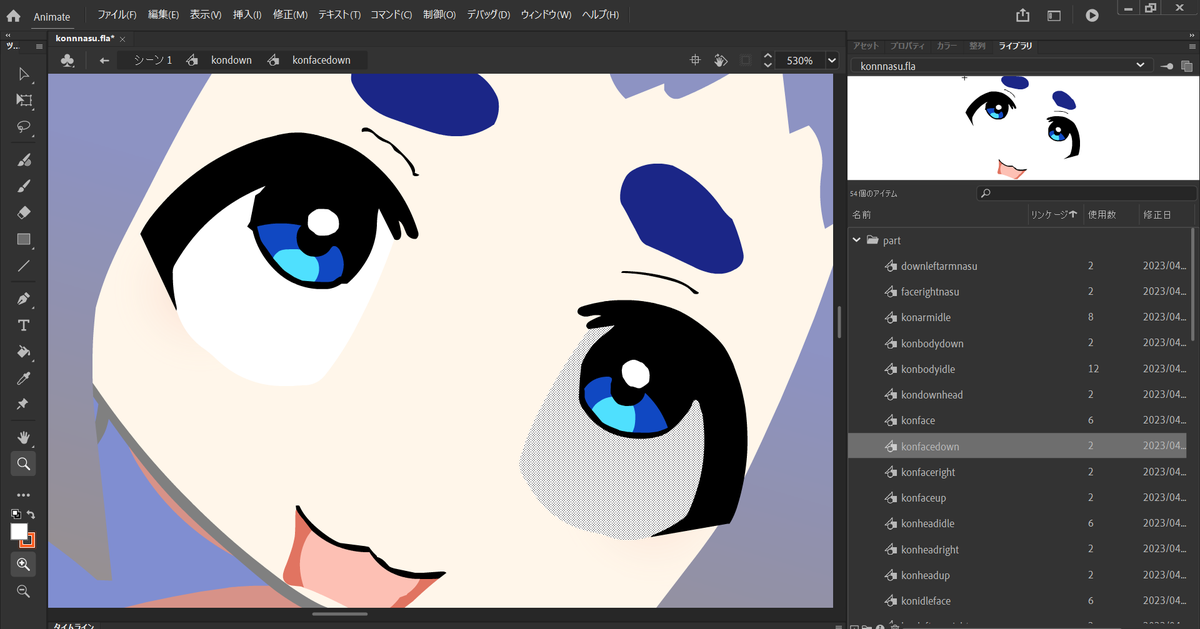
Task: Play the test movie button
Action: pos(1092,15)
